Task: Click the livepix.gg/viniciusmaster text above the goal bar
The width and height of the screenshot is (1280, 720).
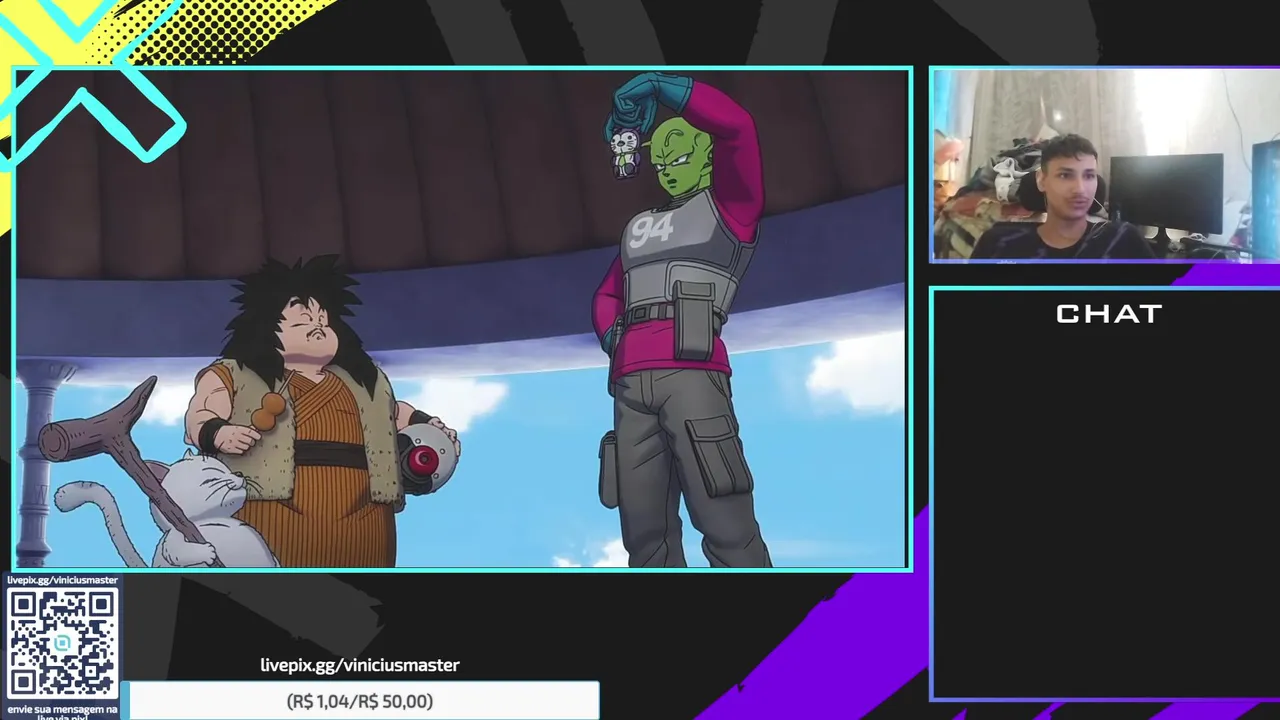Action: (360, 665)
